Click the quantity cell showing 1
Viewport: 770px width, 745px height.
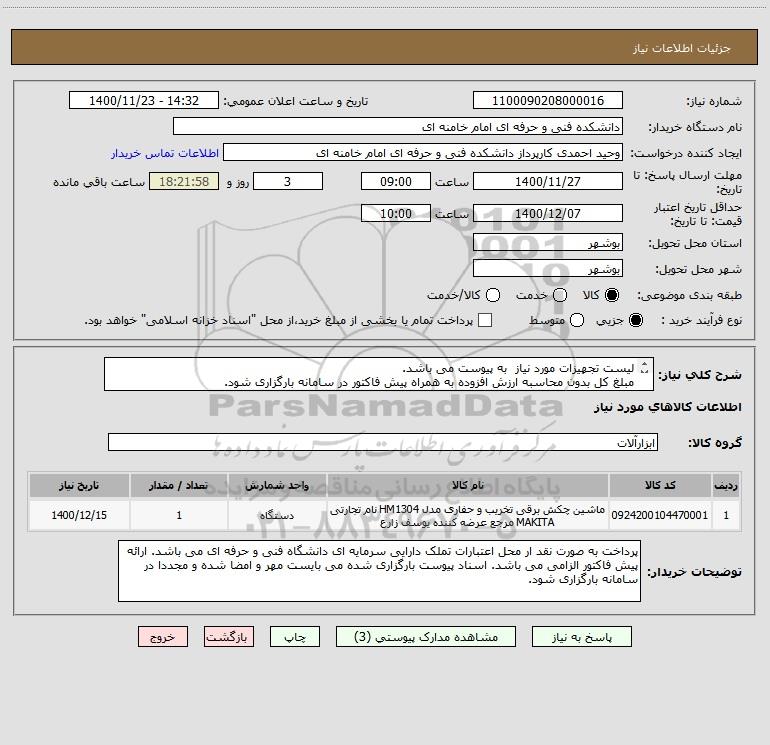point(179,515)
